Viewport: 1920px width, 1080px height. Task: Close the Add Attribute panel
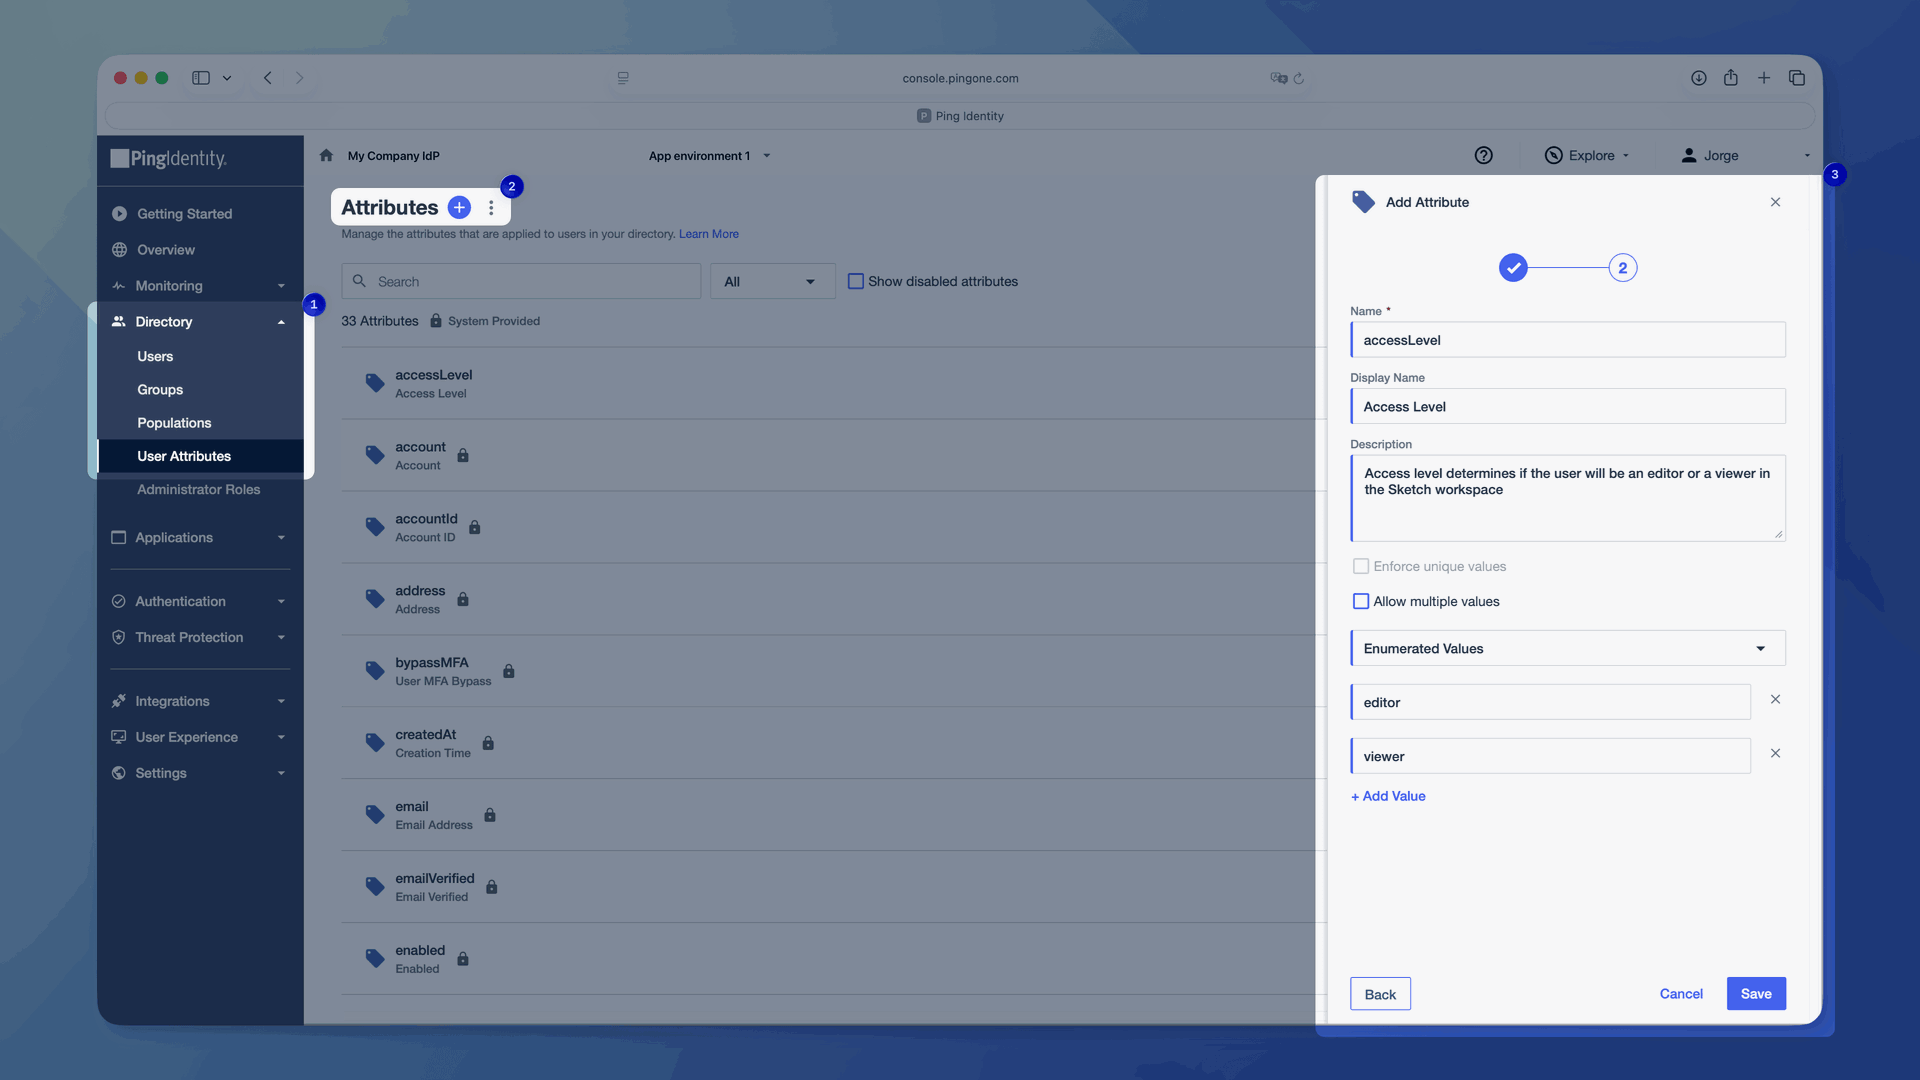click(1775, 202)
